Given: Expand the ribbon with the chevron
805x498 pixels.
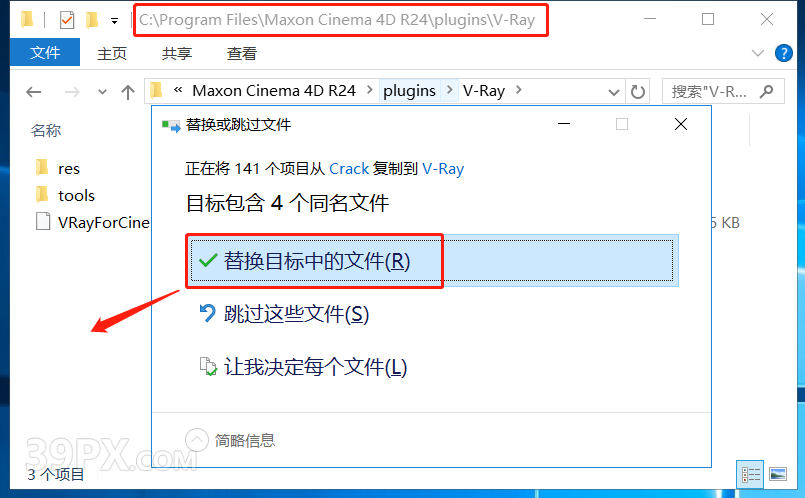Looking at the screenshot, I should (758, 53).
